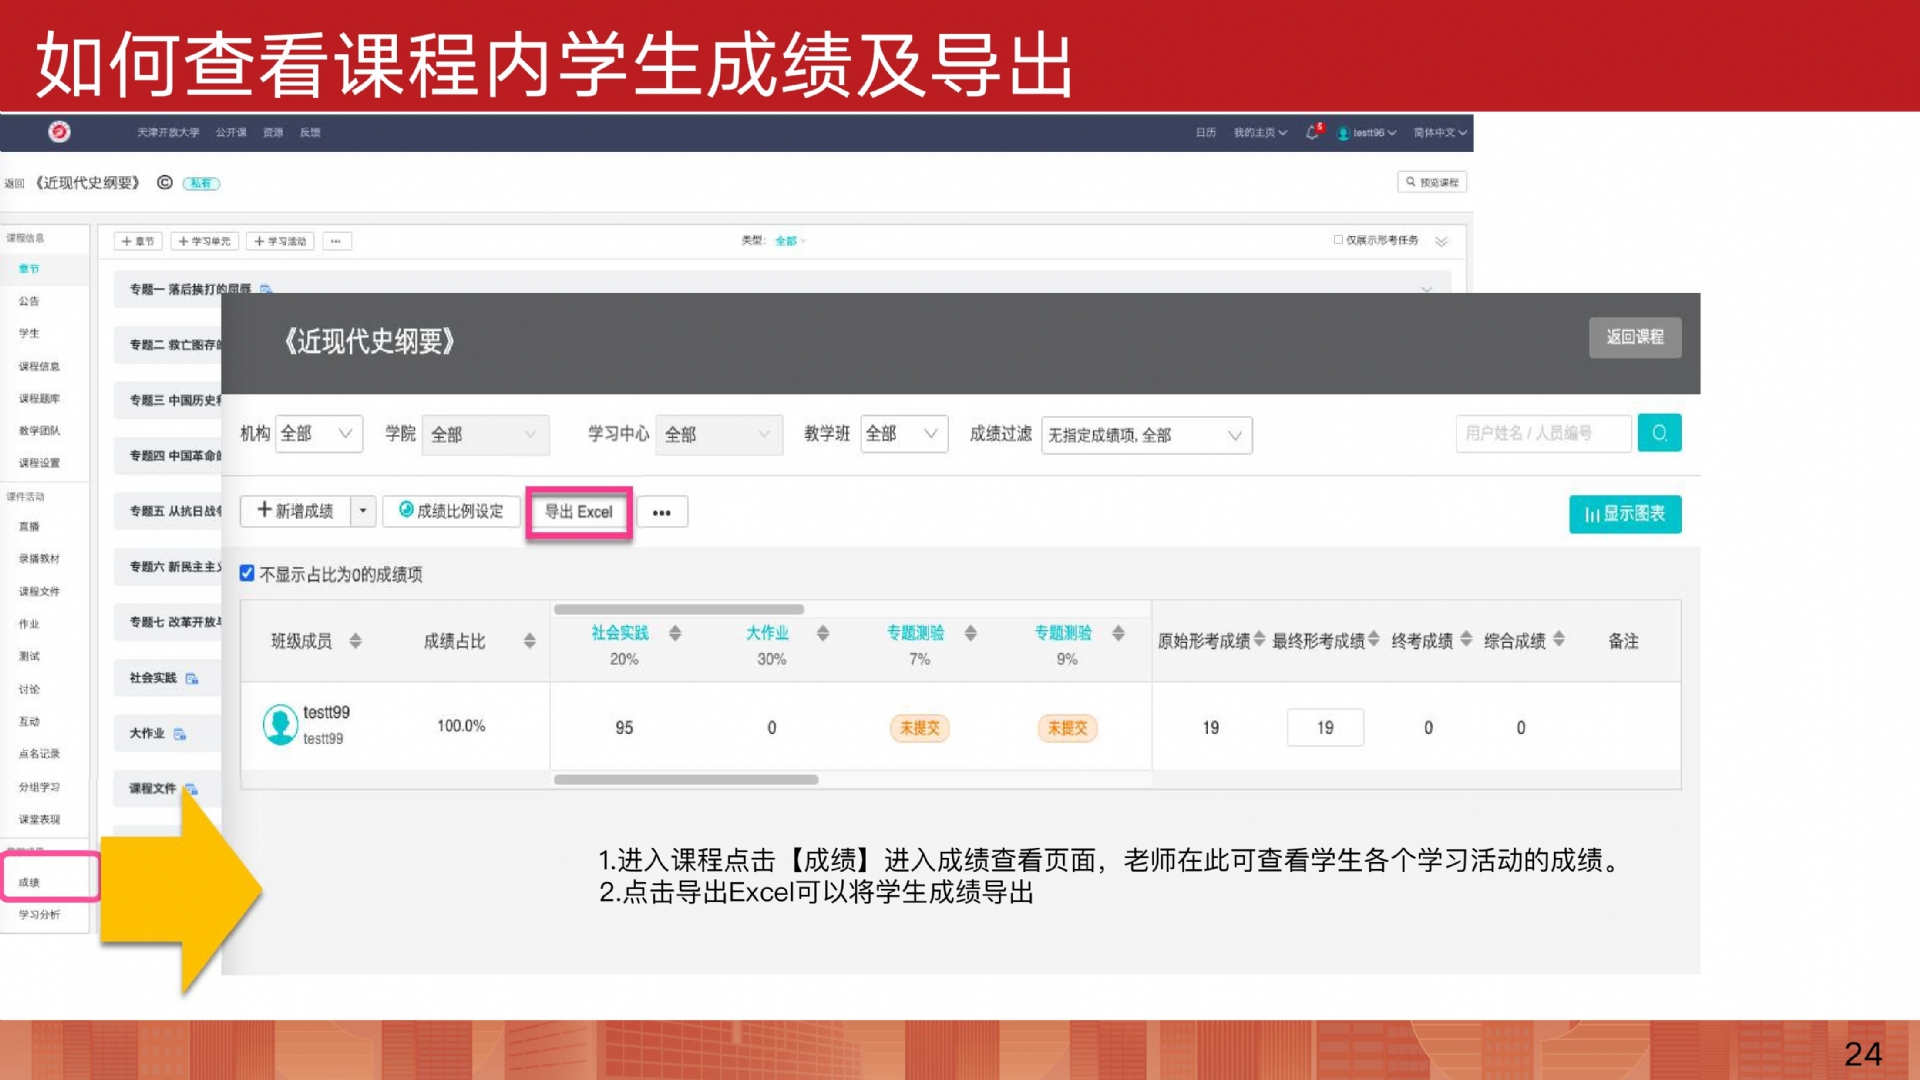1920x1080 pixels.
Task: Click the 导出 Excel button
Action: click(578, 512)
